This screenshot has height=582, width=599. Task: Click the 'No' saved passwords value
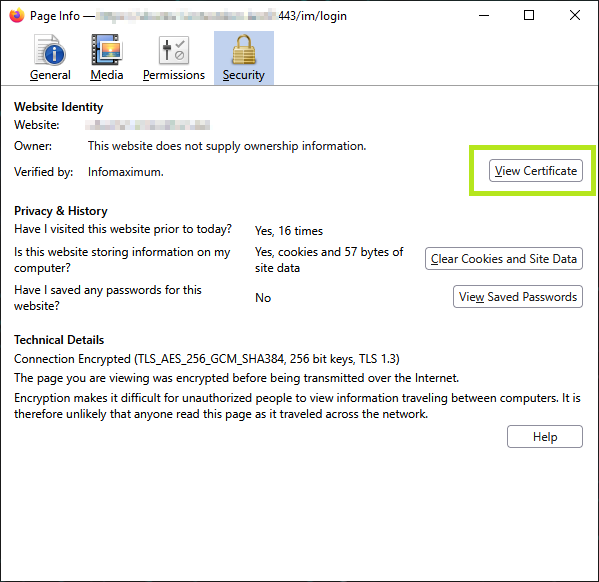tap(263, 298)
